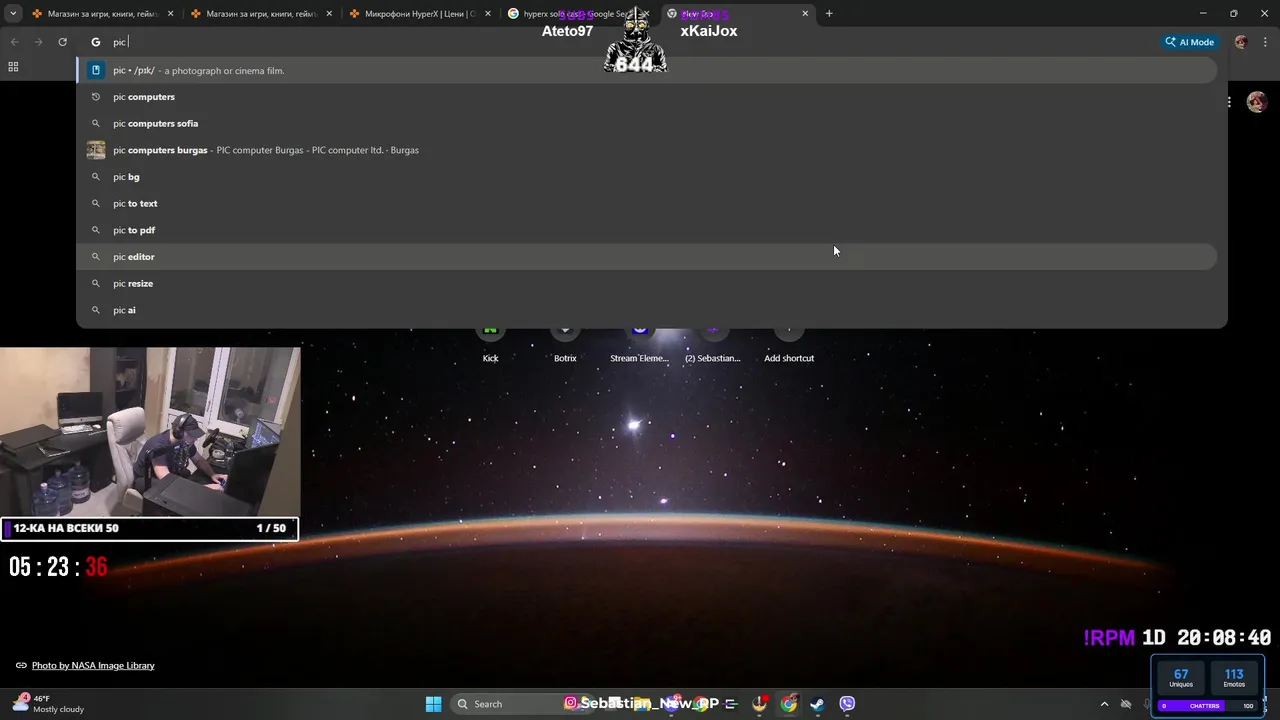The image size is (1280, 720).
Task: Select the 'pic' dictionary definition suggestion
Action: coord(647,70)
